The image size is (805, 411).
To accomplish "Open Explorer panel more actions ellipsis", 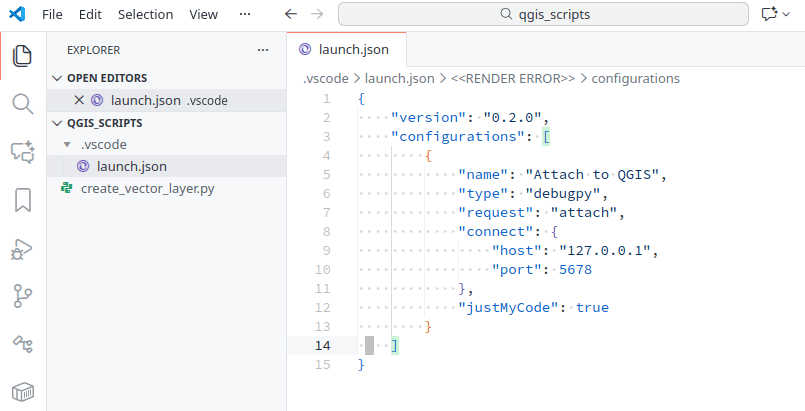I will (x=263, y=49).
